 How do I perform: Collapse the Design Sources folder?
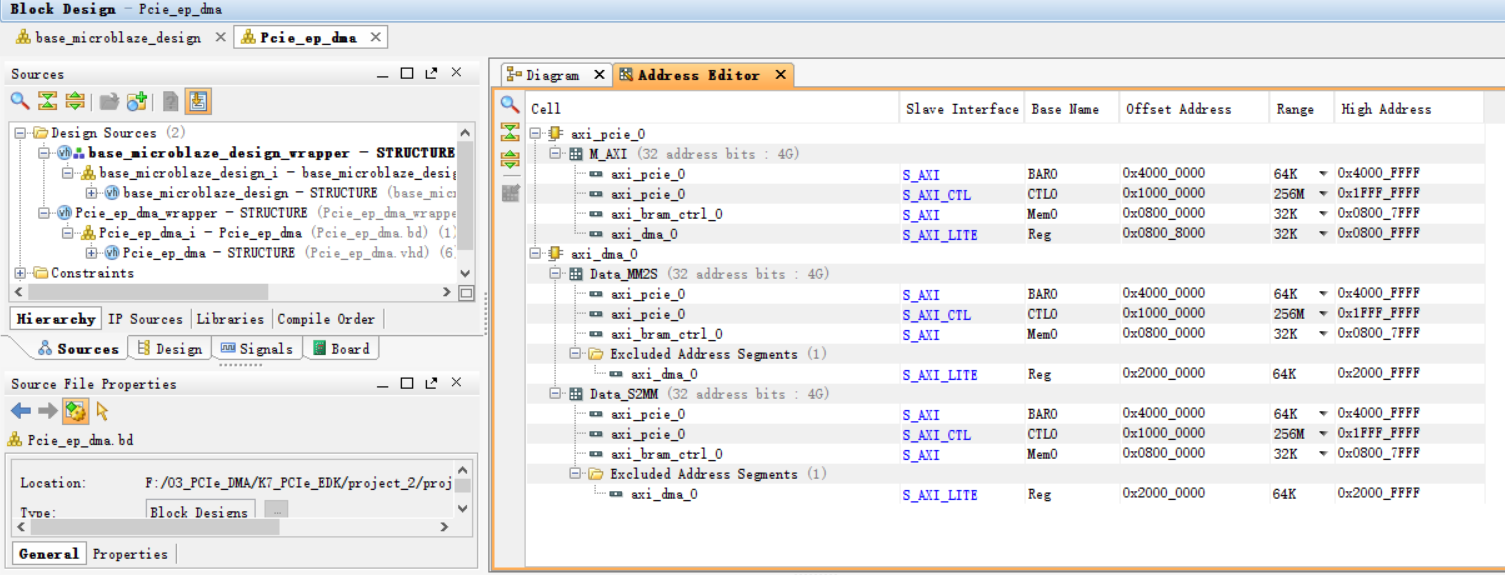click(x=20, y=133)
